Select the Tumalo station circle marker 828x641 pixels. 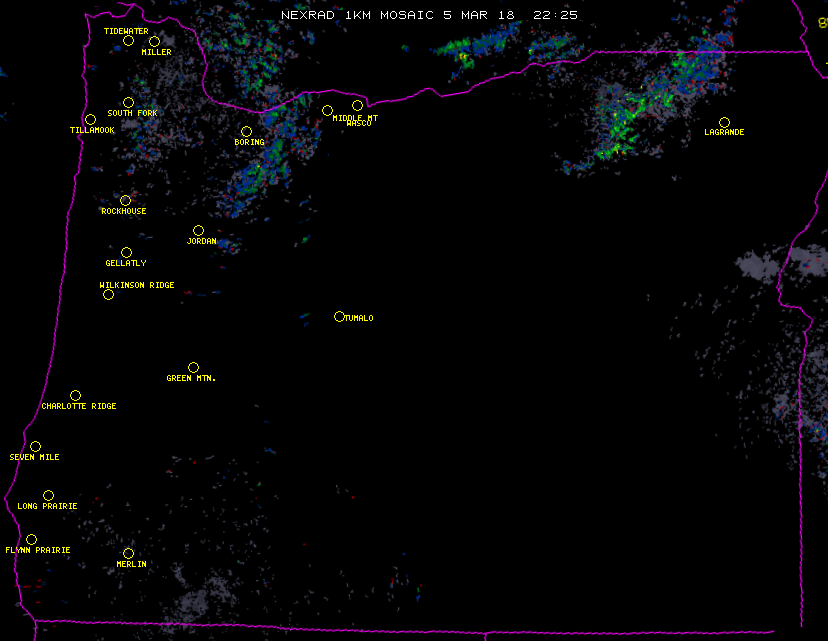click(x=339, y=317)
